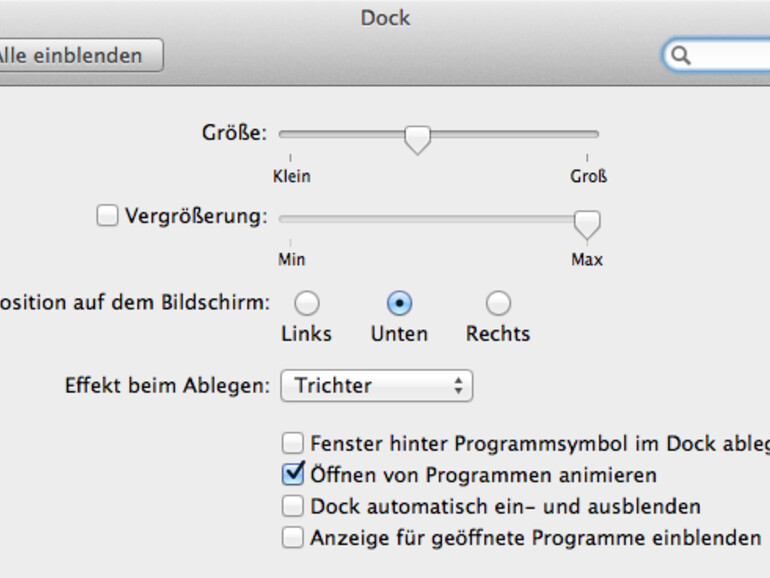Select the Links position radio button
Image resolution: width=770 pixels, height=578 pixels.
(306, 303)
